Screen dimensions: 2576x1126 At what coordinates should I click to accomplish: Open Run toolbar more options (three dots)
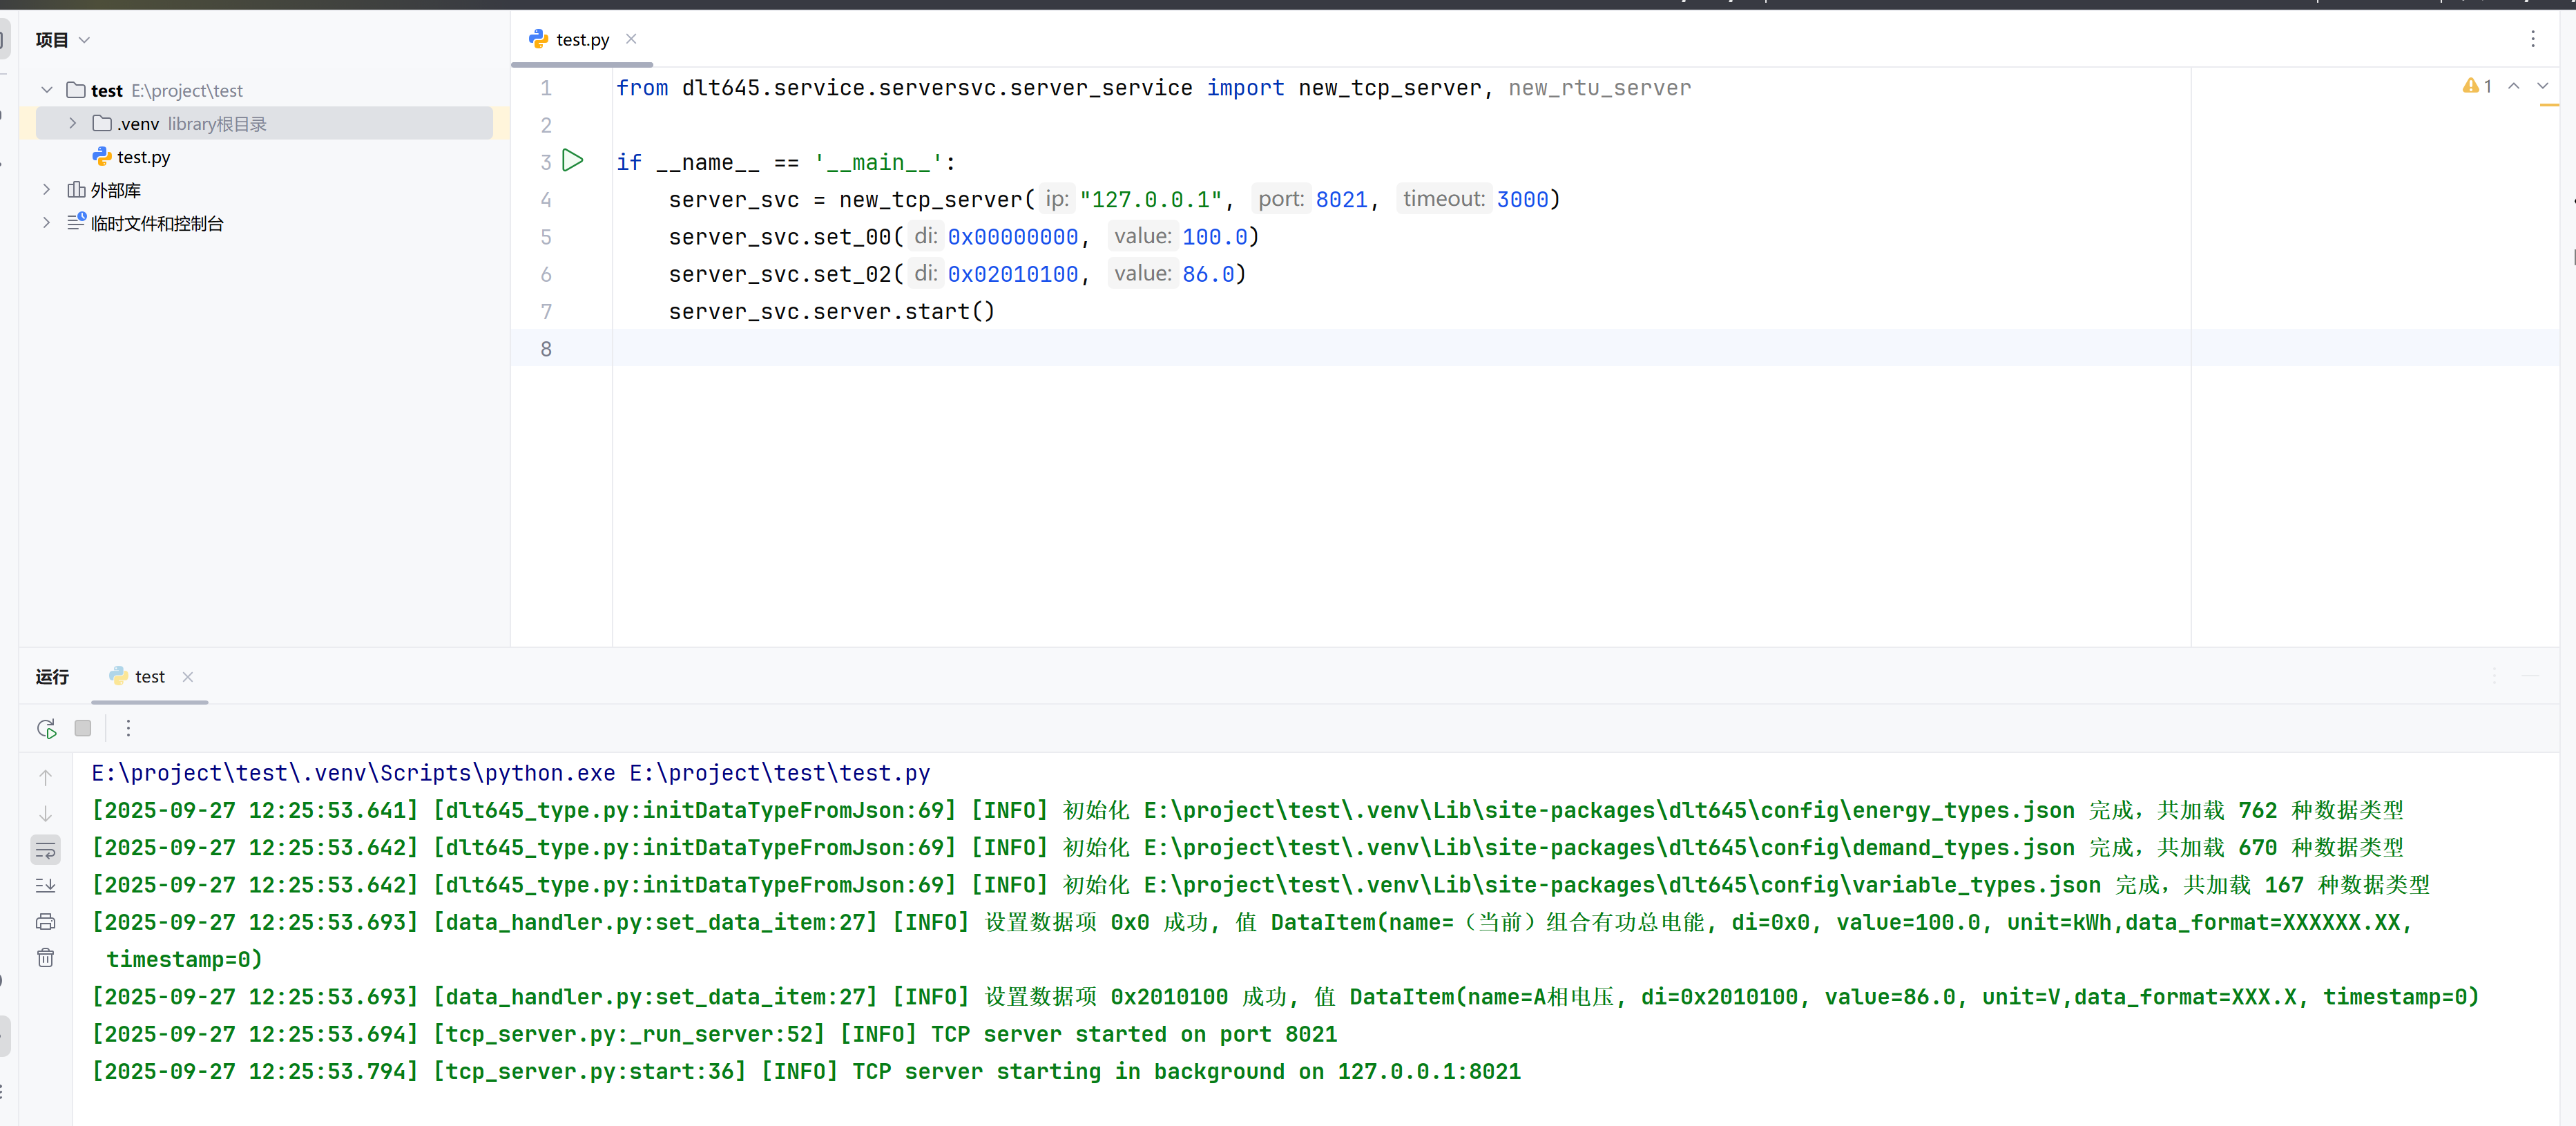pyautogui.click(x=128, y=728)
